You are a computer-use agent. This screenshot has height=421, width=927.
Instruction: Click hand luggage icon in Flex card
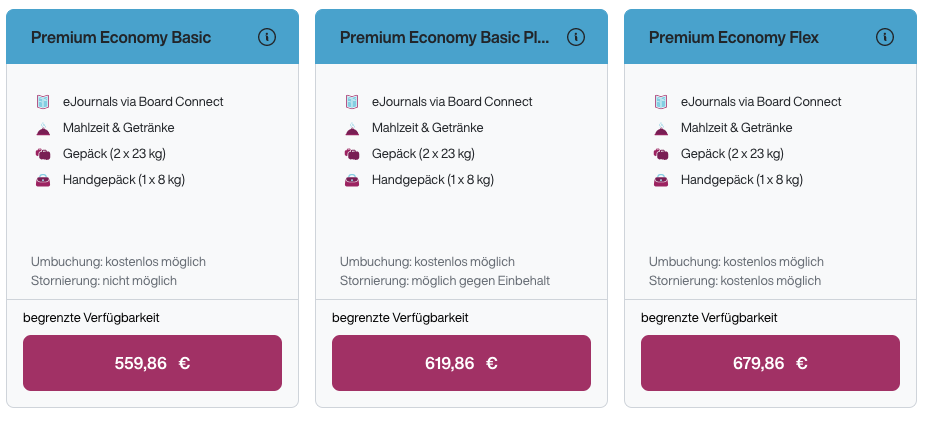pos(661,180)
